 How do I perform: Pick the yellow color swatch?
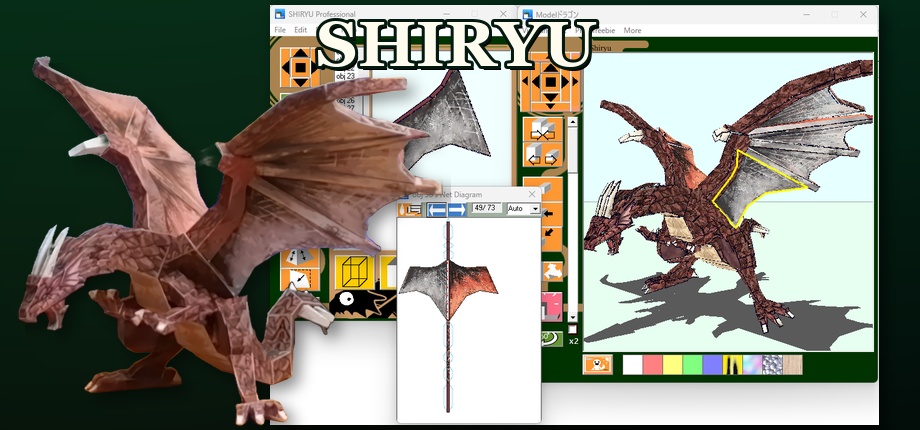[x=672, y=364]
